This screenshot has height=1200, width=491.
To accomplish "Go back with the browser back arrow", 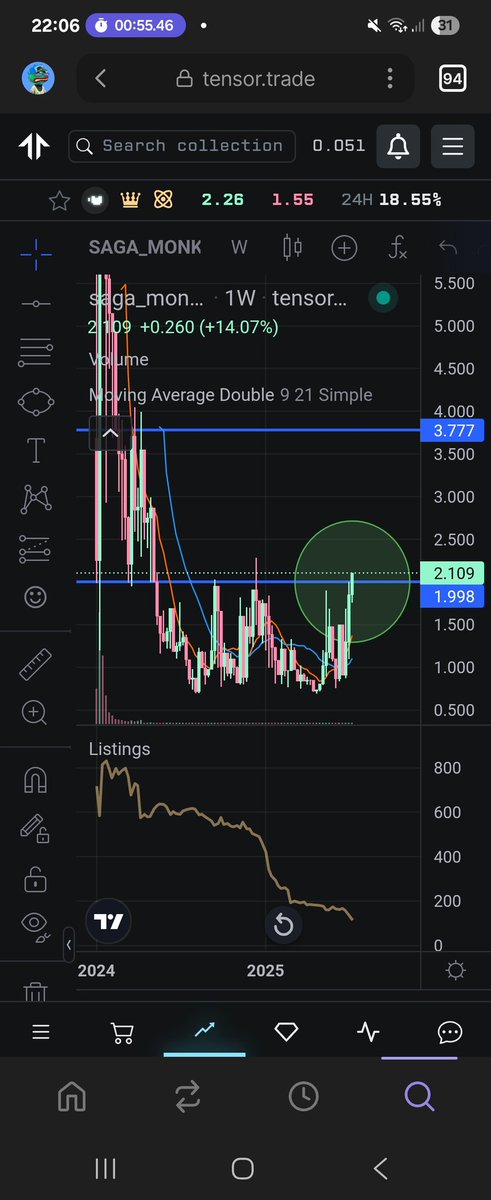I will click(100, 78).
